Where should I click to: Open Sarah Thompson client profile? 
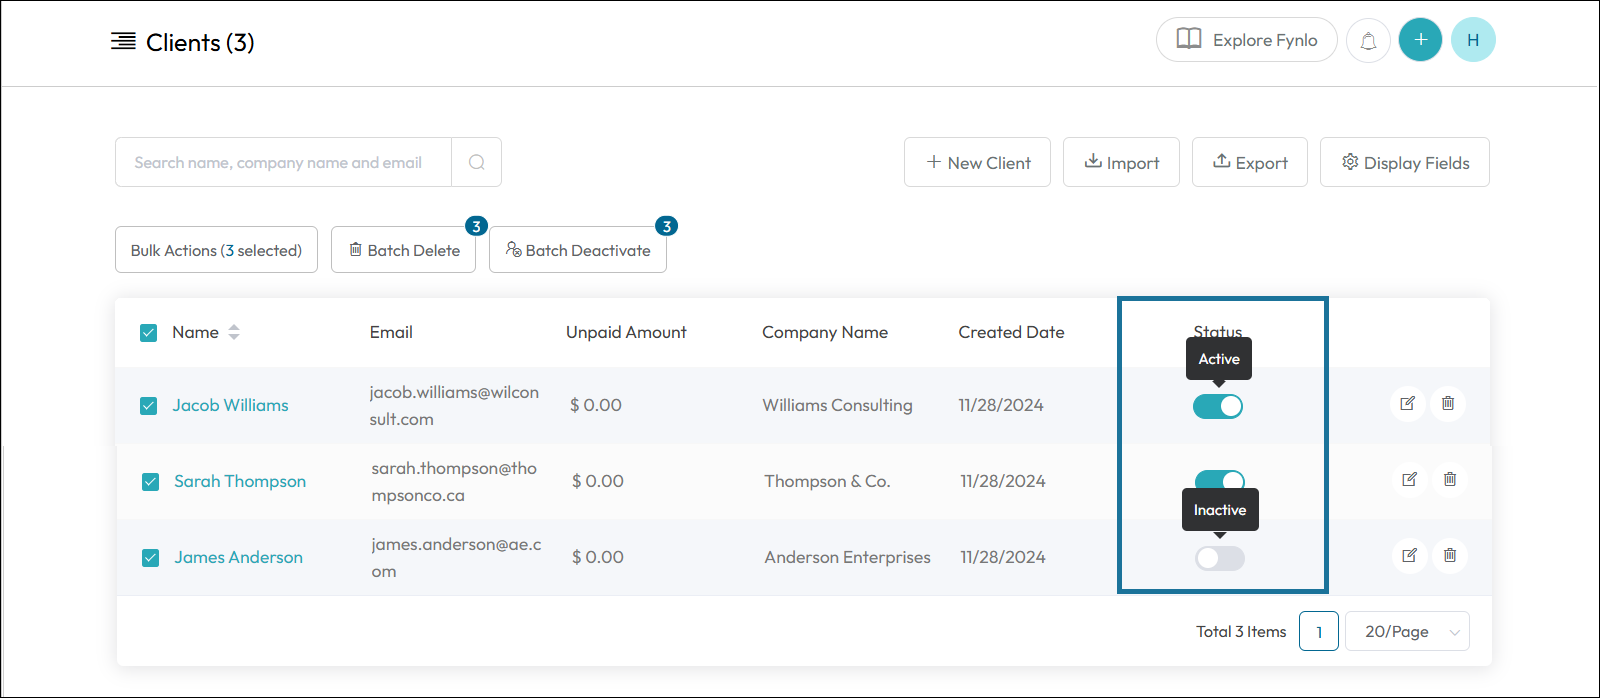[240, 481]
